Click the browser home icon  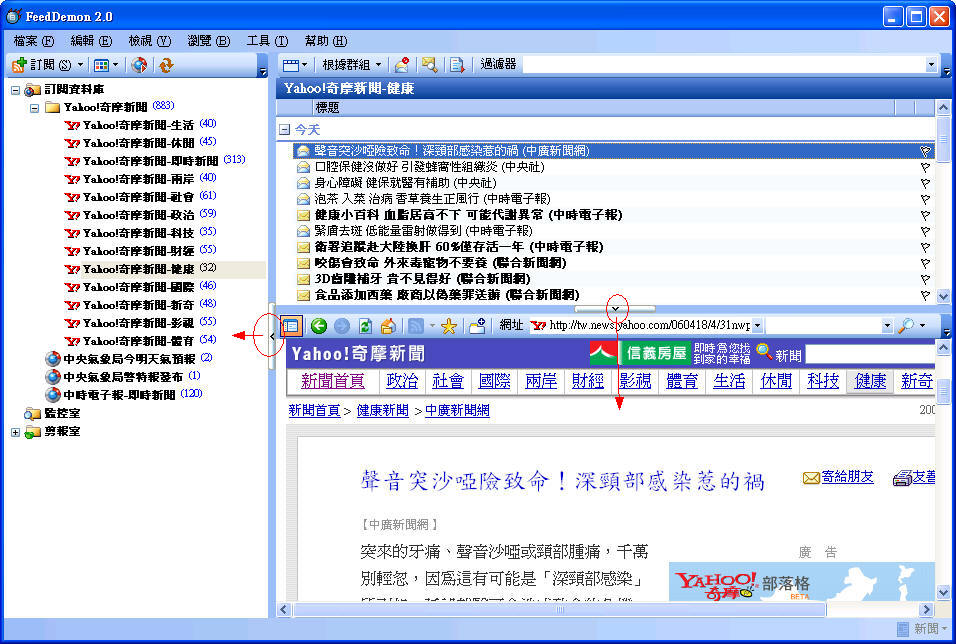coord(388,326)
